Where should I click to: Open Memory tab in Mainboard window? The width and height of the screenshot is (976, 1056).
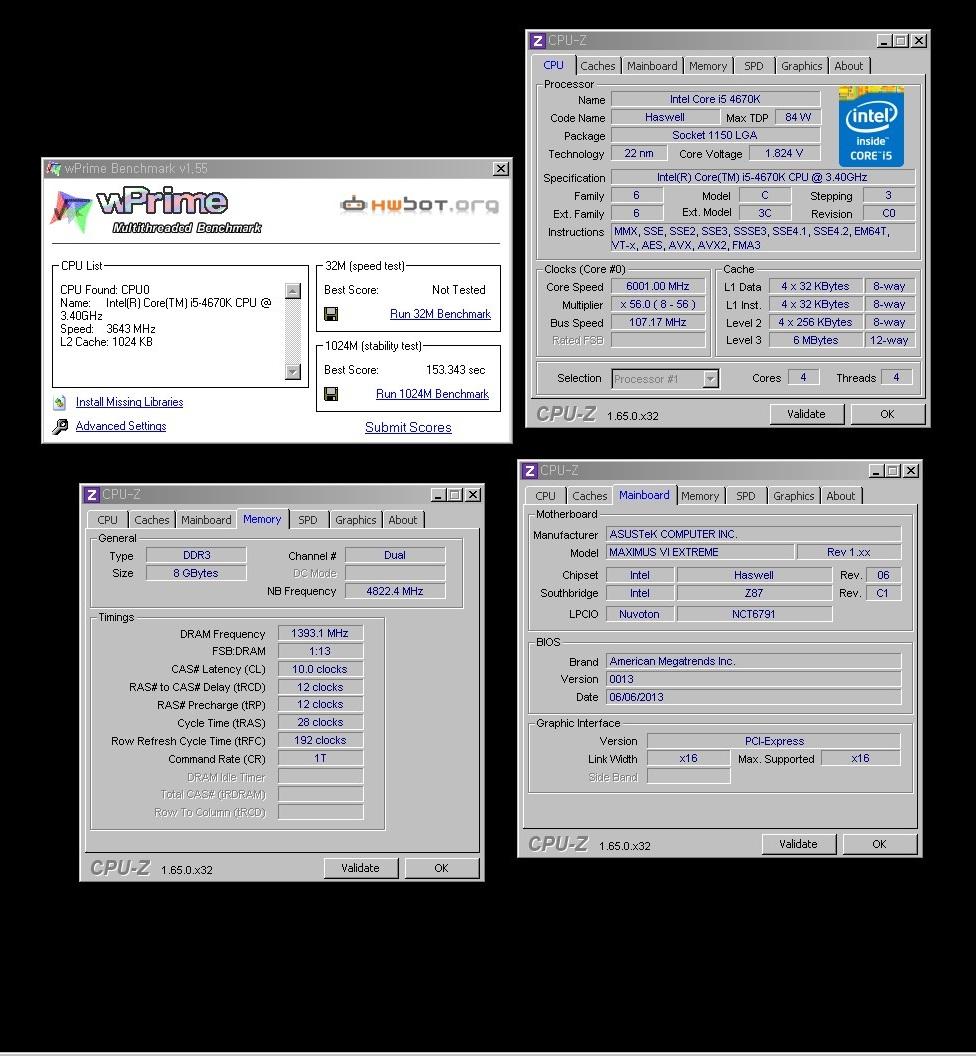tap(700, 496)
